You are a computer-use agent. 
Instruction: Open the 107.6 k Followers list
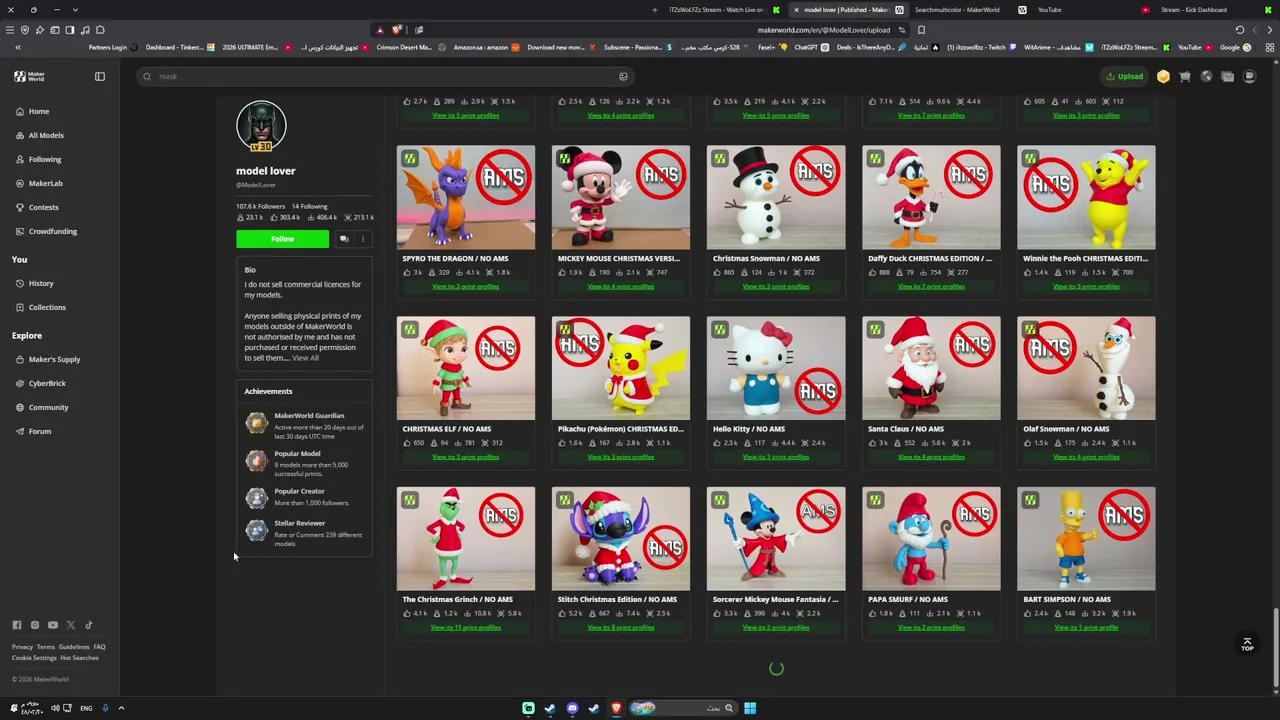[261, 206]
